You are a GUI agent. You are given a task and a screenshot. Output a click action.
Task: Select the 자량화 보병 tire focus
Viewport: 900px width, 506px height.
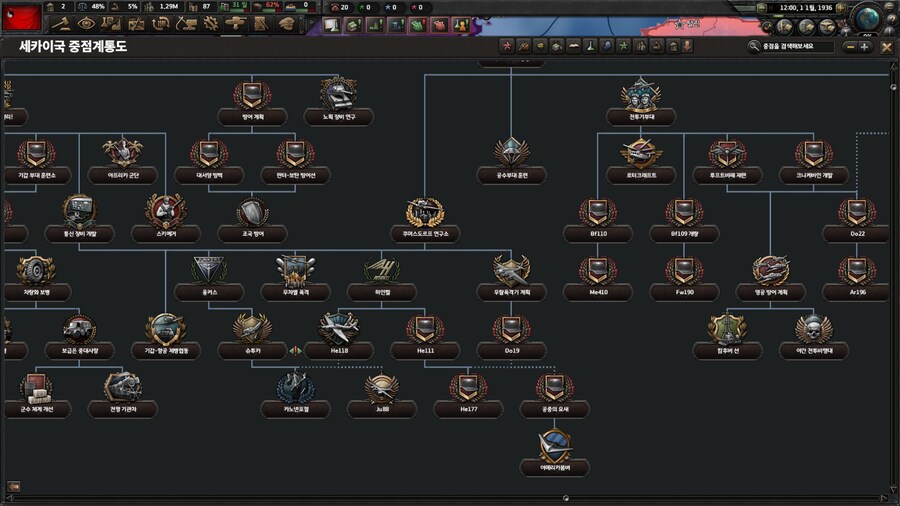click(x=38, y=270)
